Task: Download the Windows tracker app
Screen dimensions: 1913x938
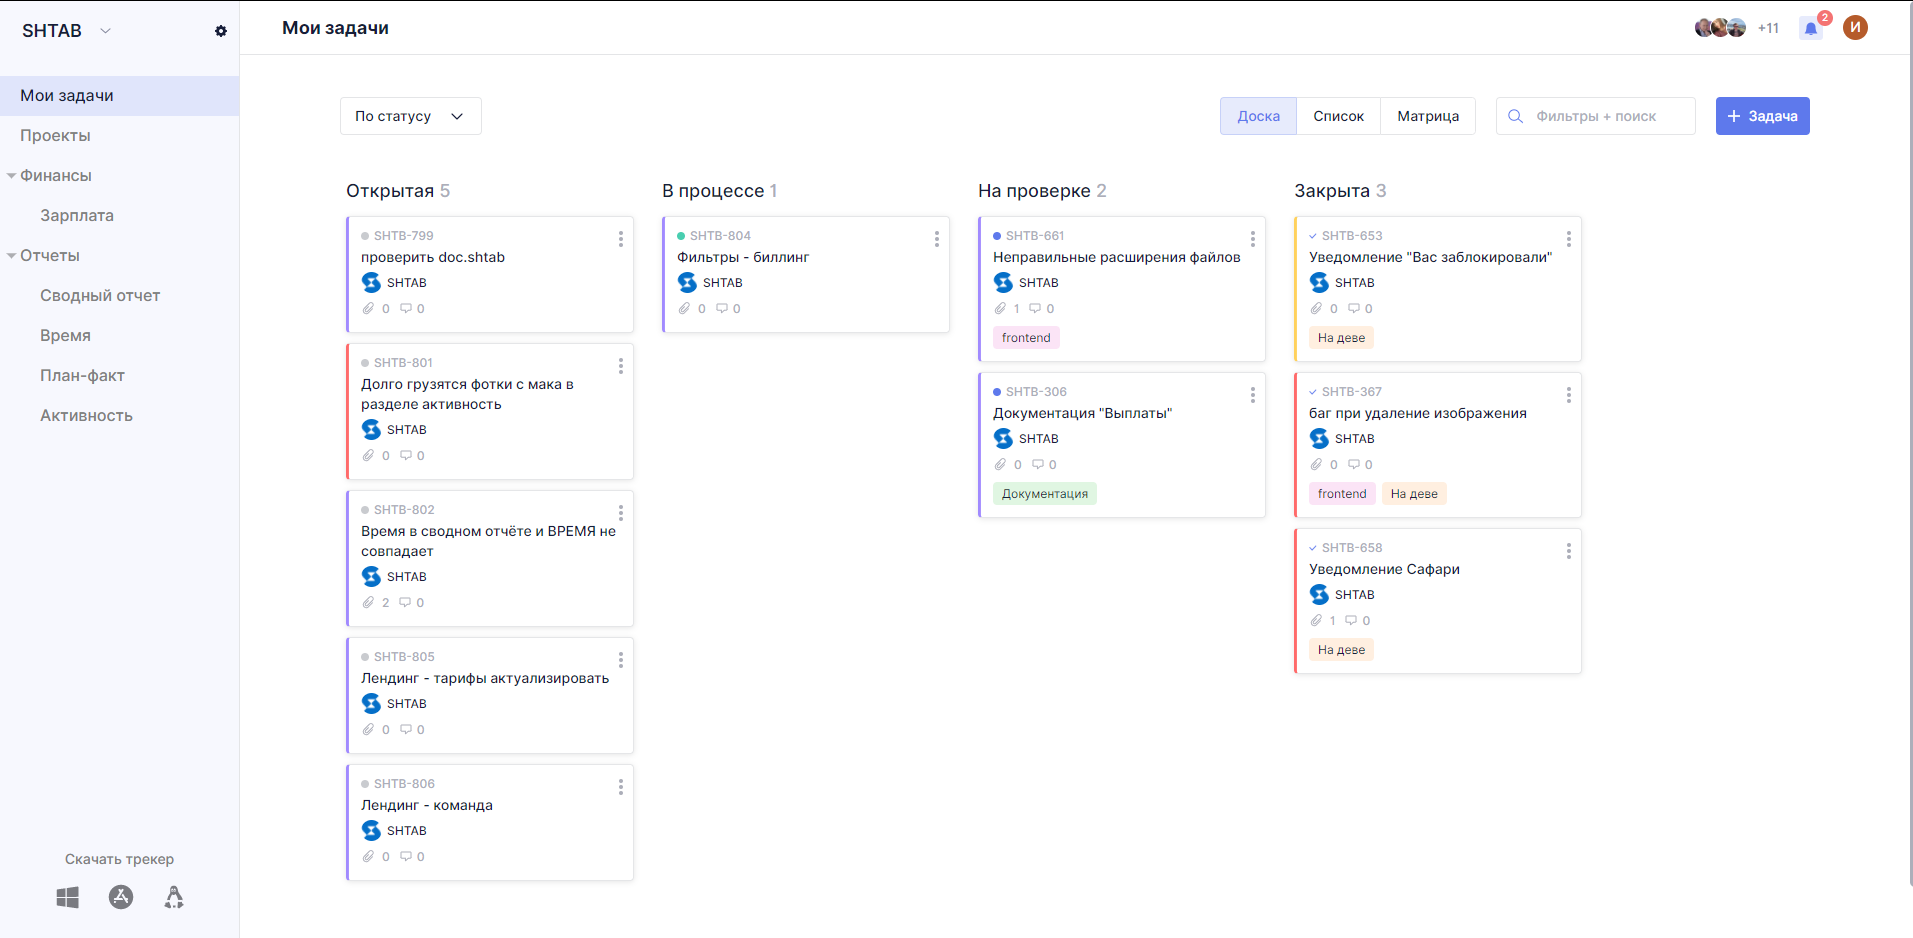Action: click(67, 898)
